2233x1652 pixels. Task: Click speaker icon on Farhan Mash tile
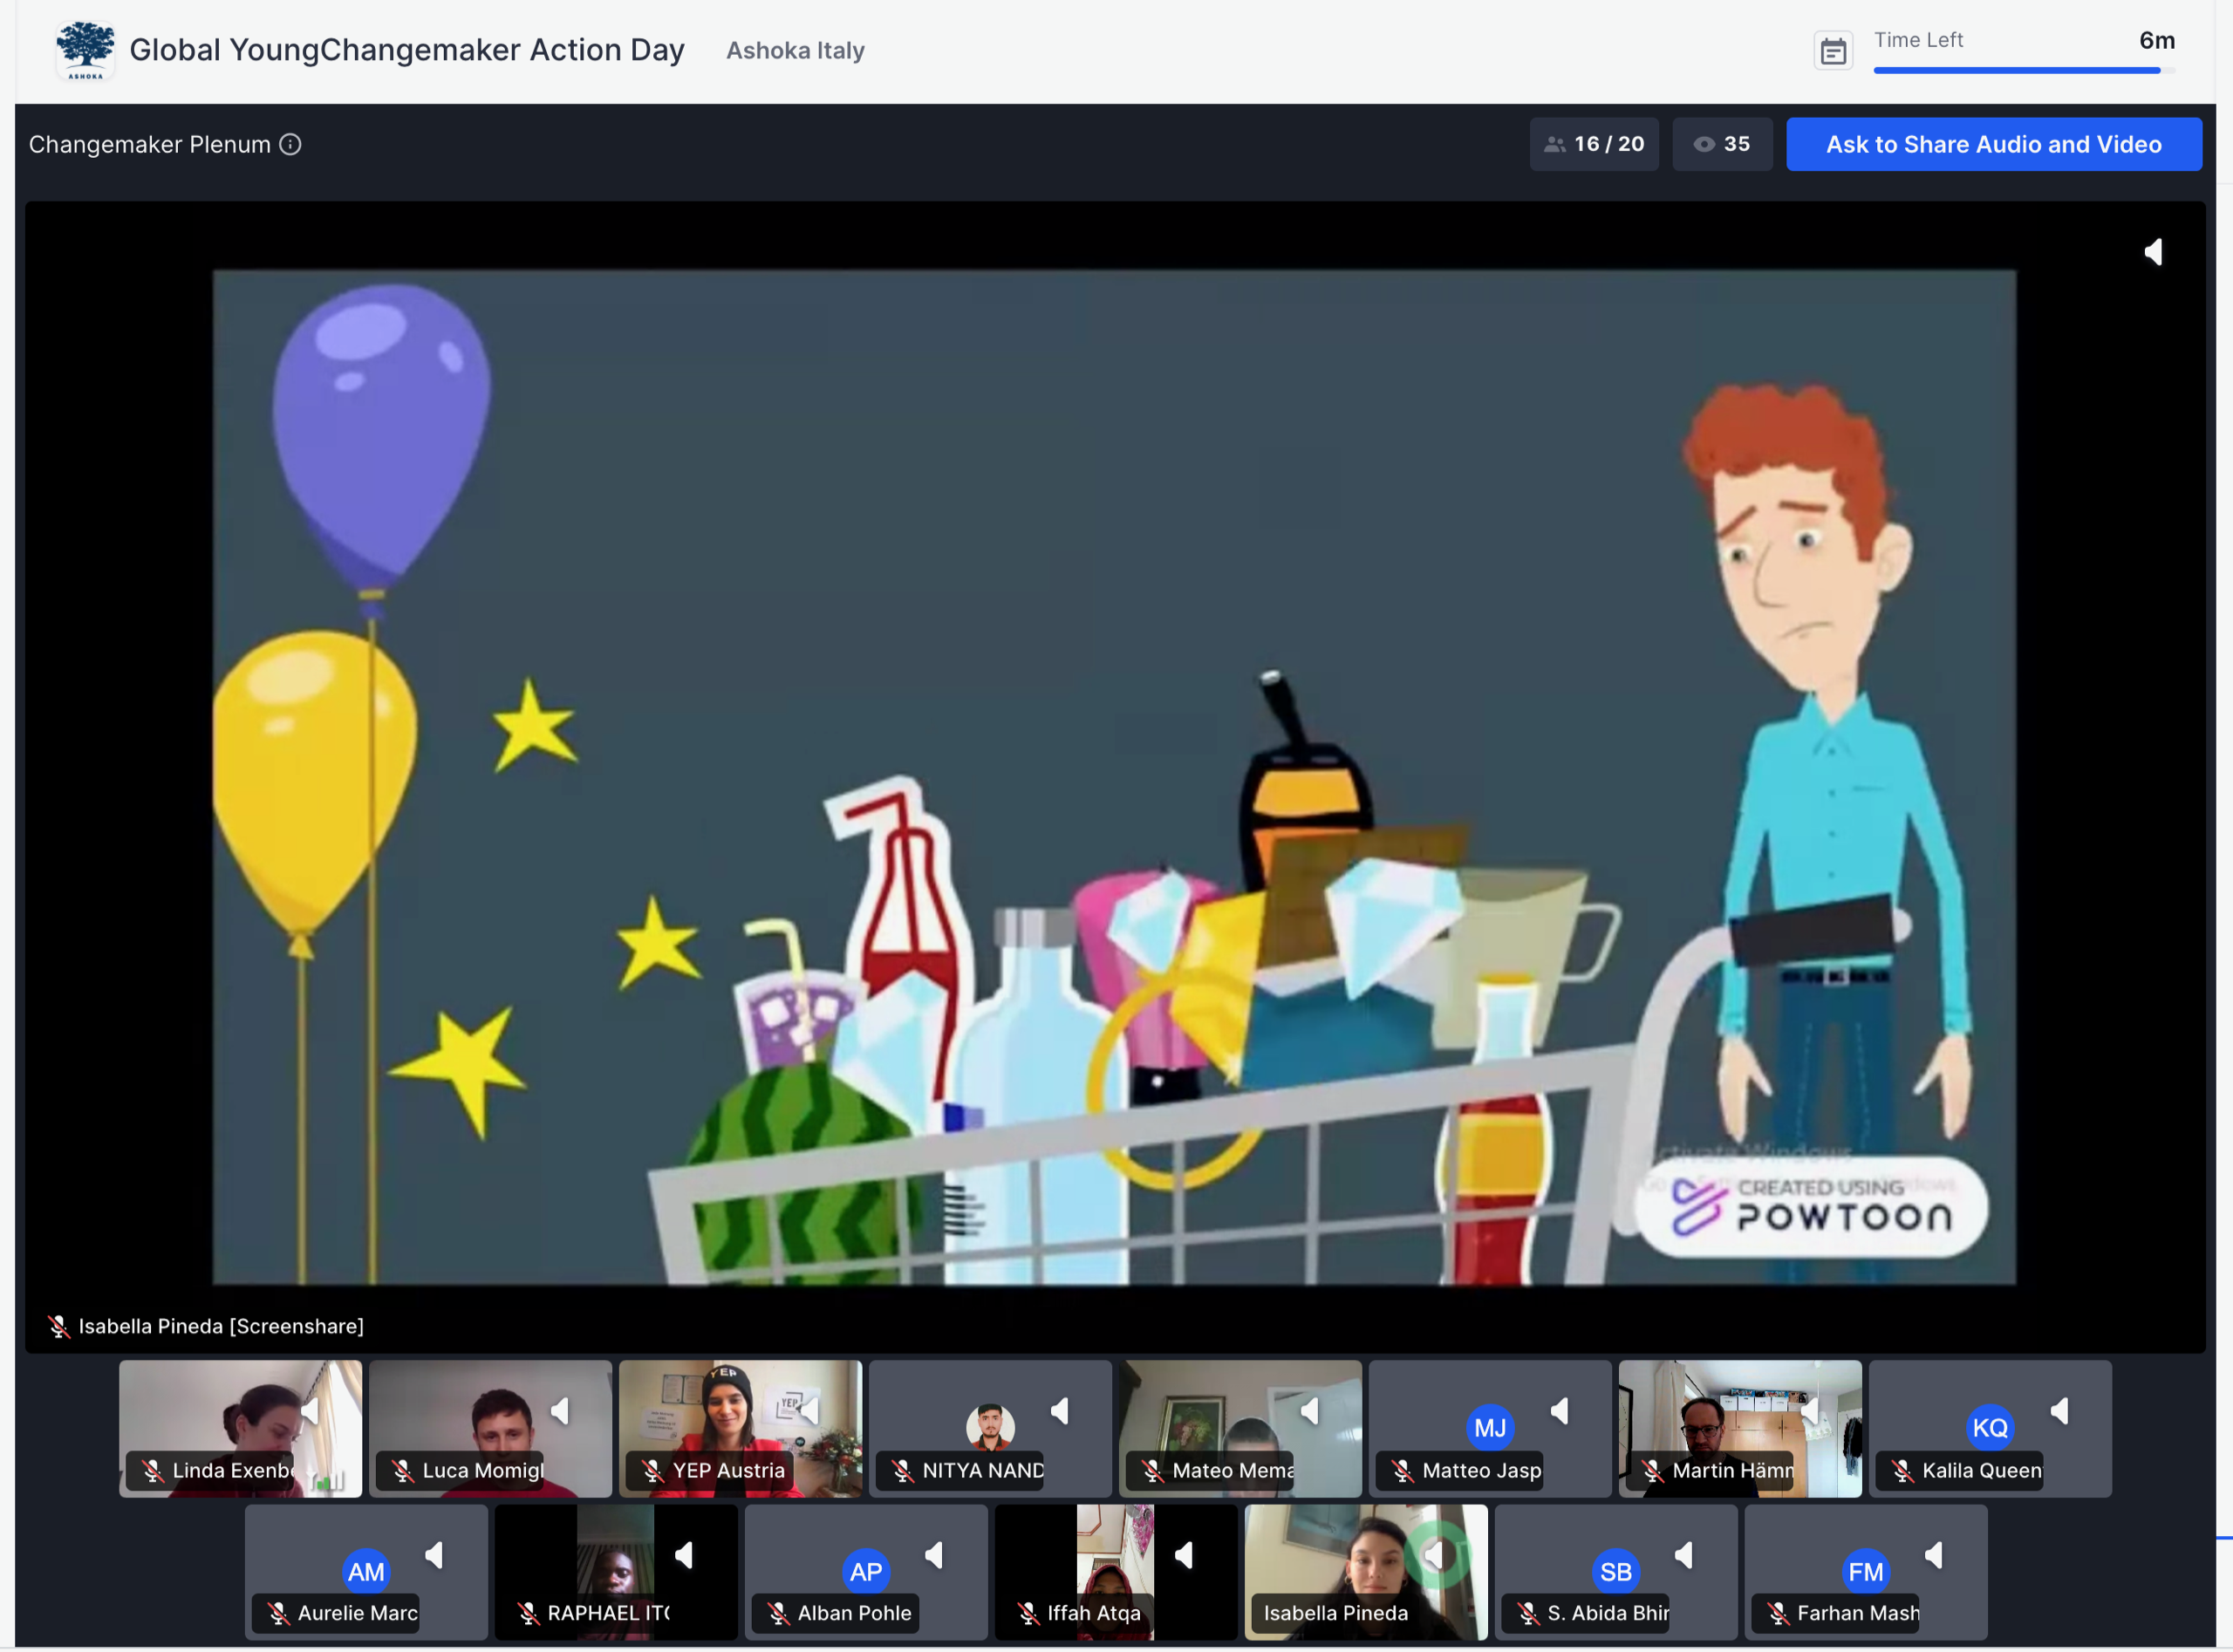point(1933,1555)
